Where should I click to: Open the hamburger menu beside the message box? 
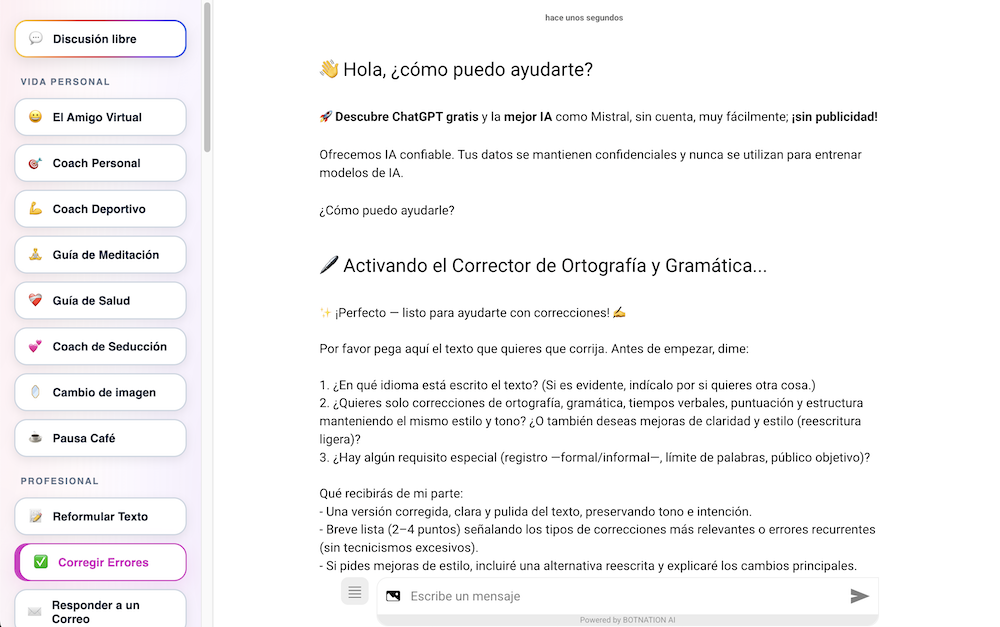[354, 592]
